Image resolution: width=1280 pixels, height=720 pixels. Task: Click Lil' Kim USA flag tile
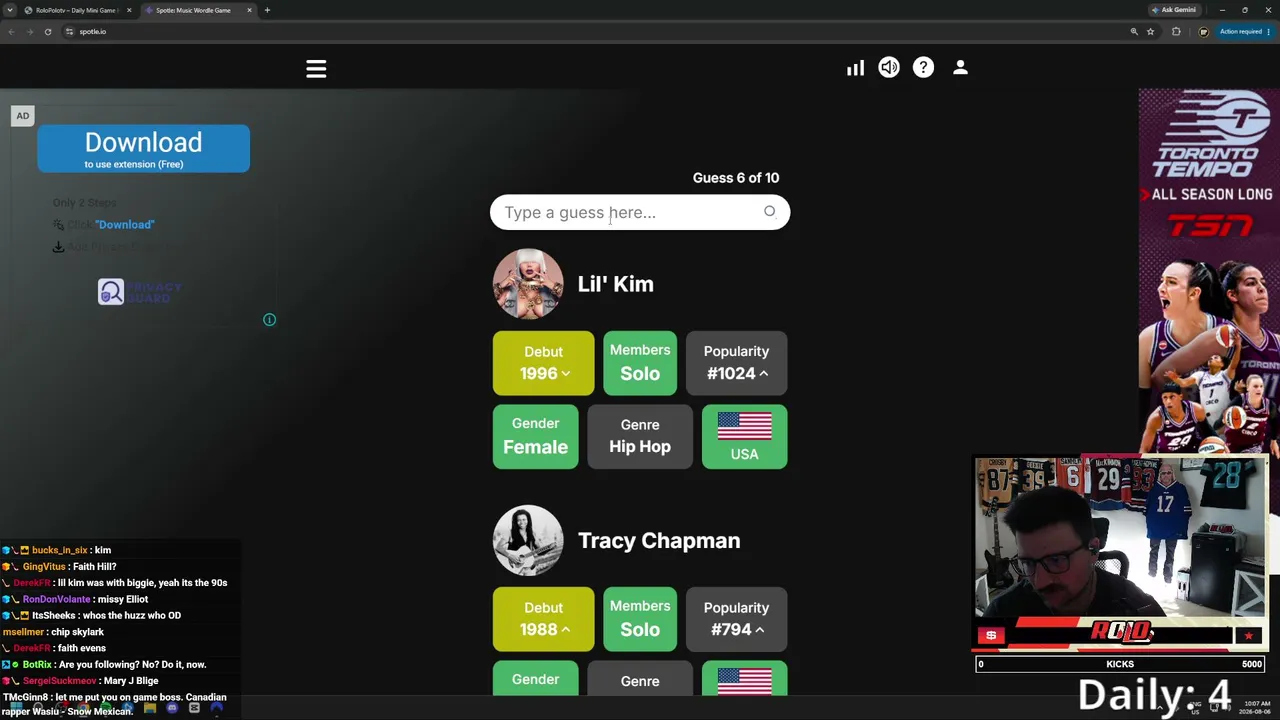point(744,436)
